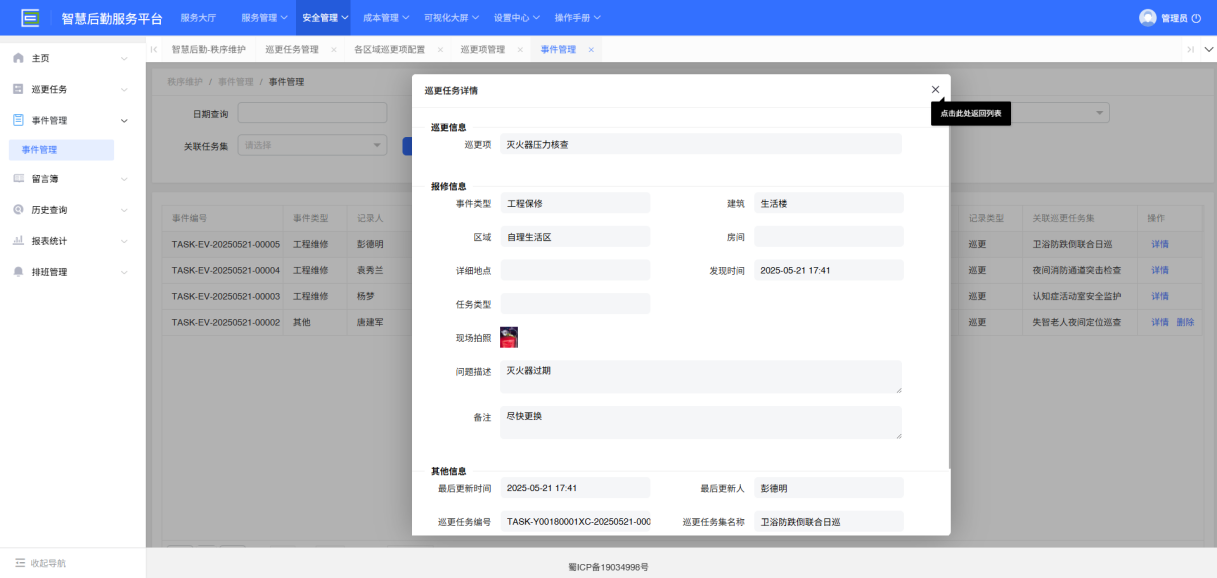Viewport: 1217px width, 578px height.
Task: Click the 发现时间 field in dialog
Action: click(829, 270)
